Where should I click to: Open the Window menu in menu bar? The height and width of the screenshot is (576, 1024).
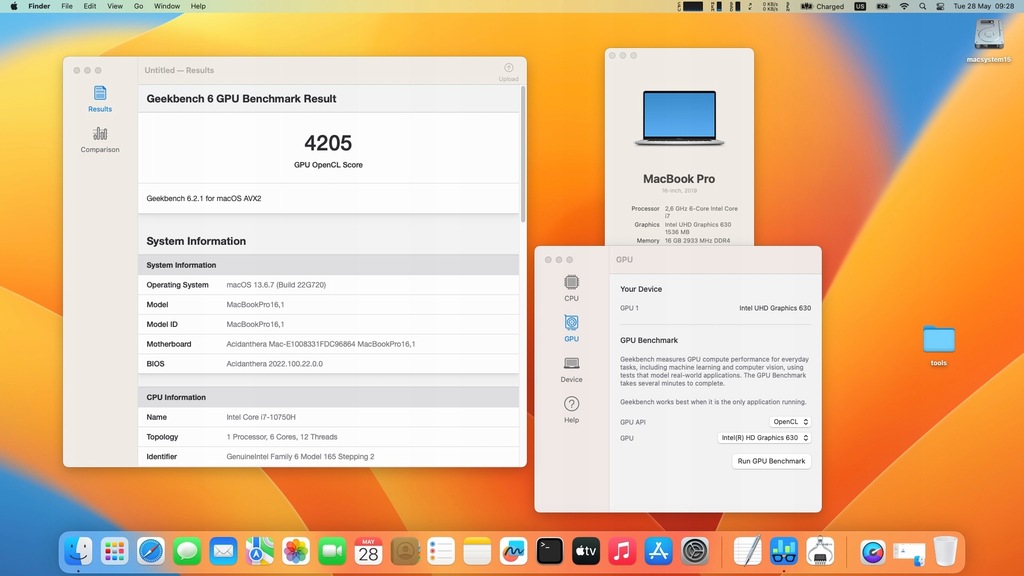point(167,6)
